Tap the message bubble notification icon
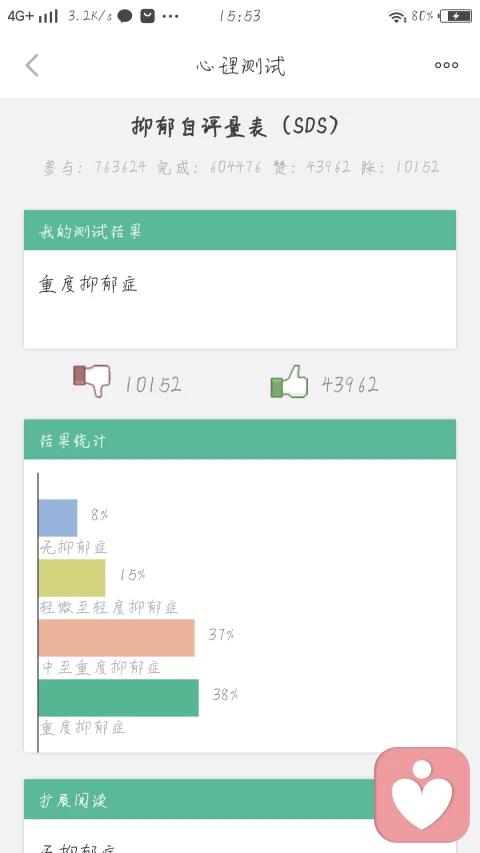 (125, 16)
